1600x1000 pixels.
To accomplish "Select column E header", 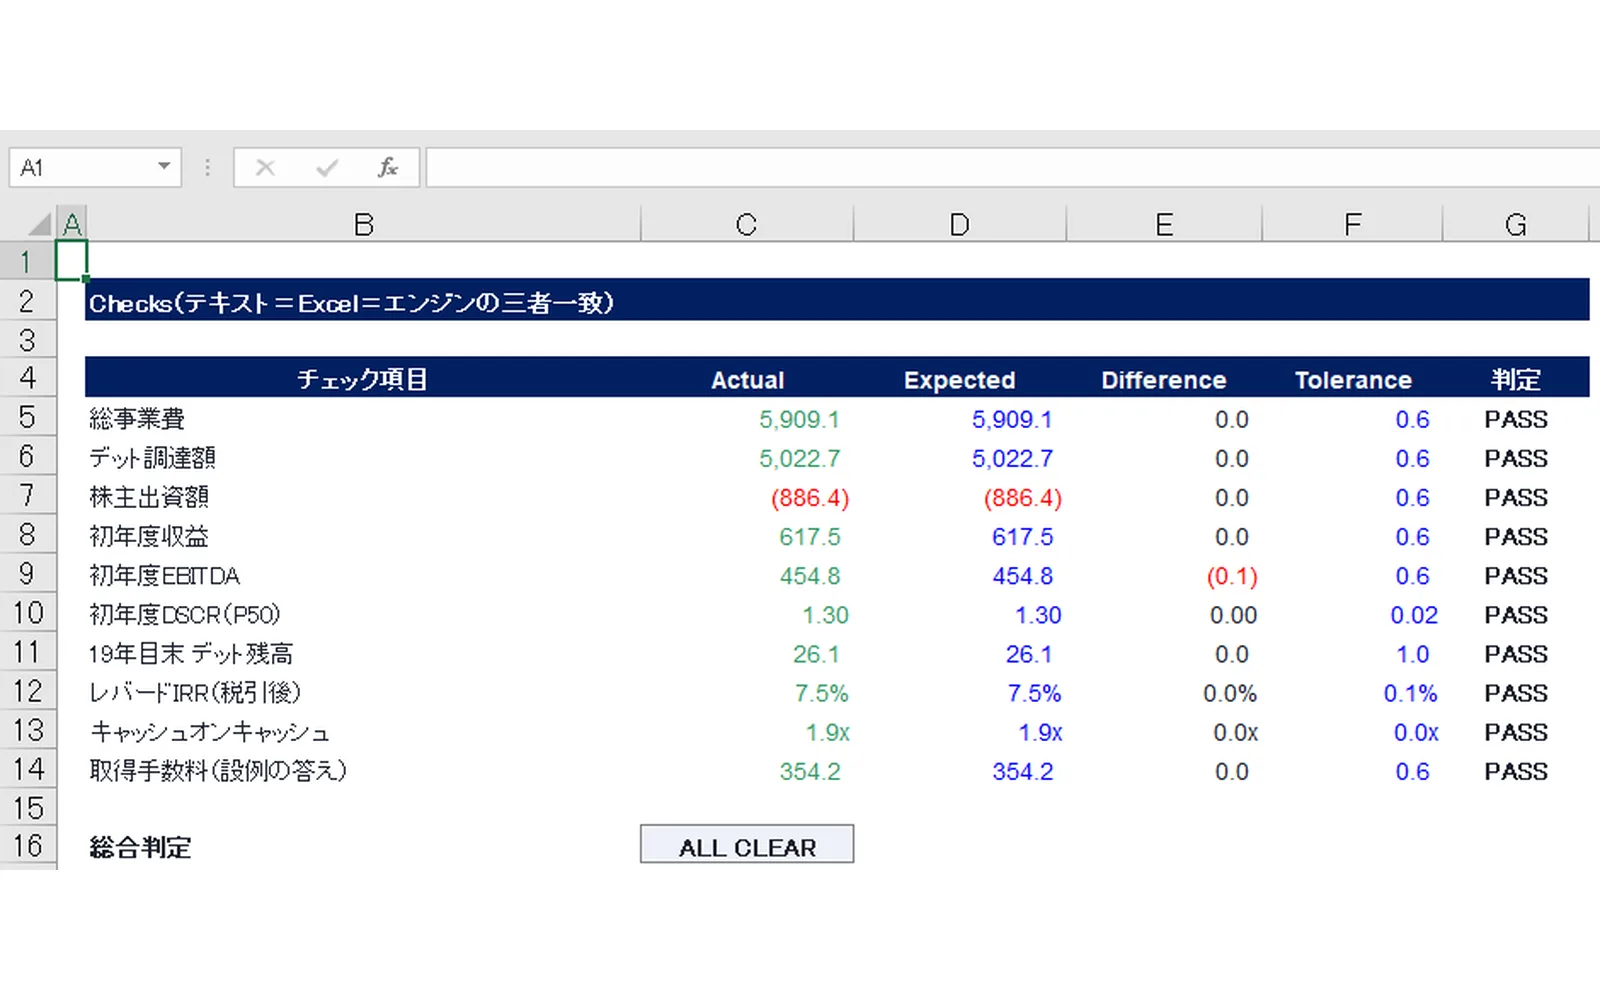I will [x=1164, y=224].
